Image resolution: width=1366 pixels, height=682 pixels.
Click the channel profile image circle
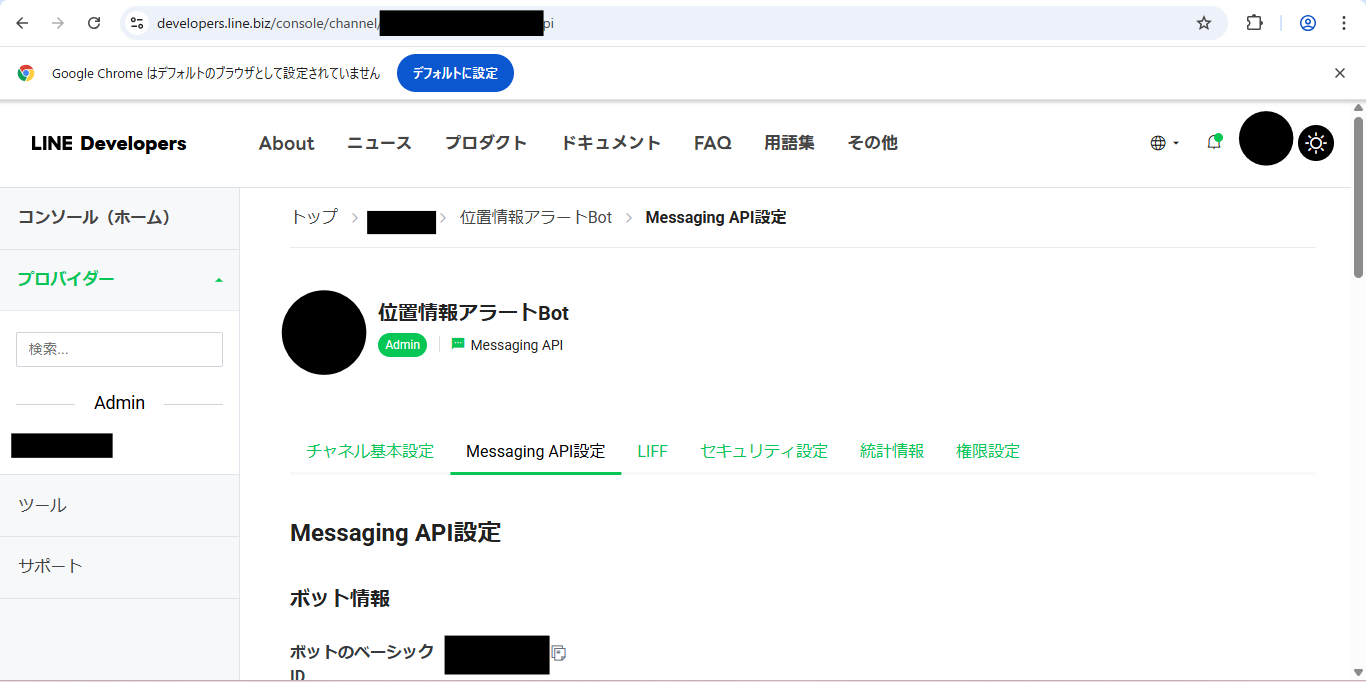click(x=324, y=333)
